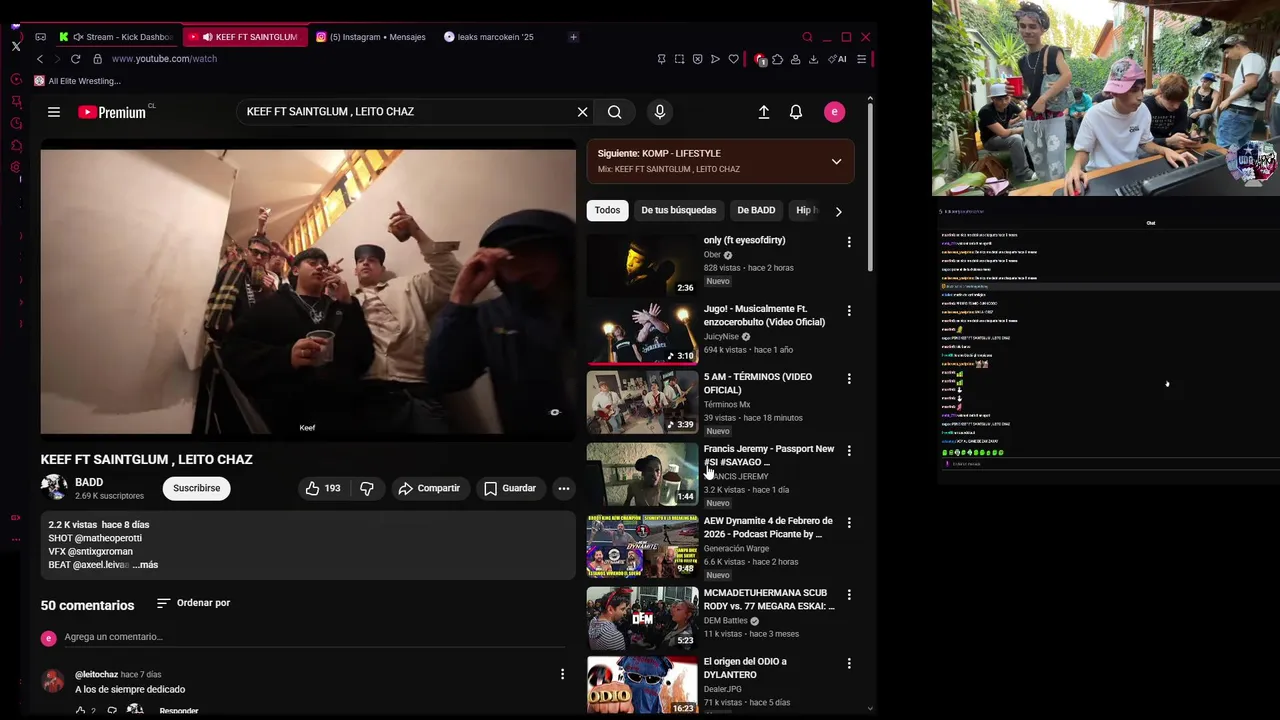Open the extensions cube icon
The image size is (1280, 720).
tap(777, 59)
